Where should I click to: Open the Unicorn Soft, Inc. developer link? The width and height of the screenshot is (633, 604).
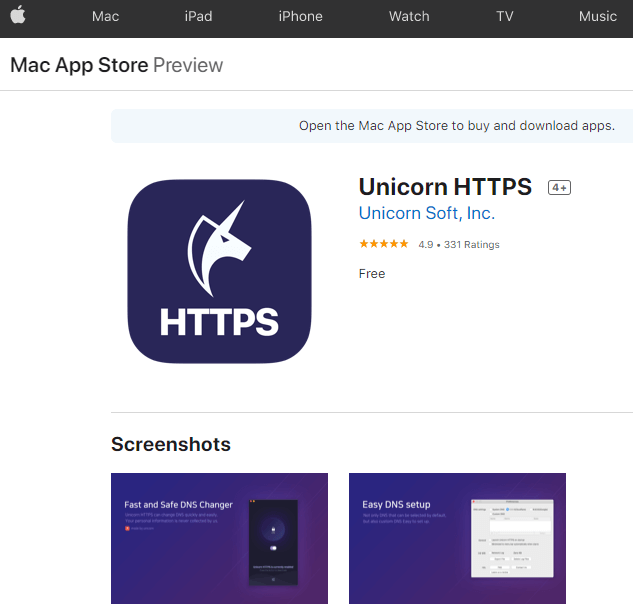coord(427,213)
